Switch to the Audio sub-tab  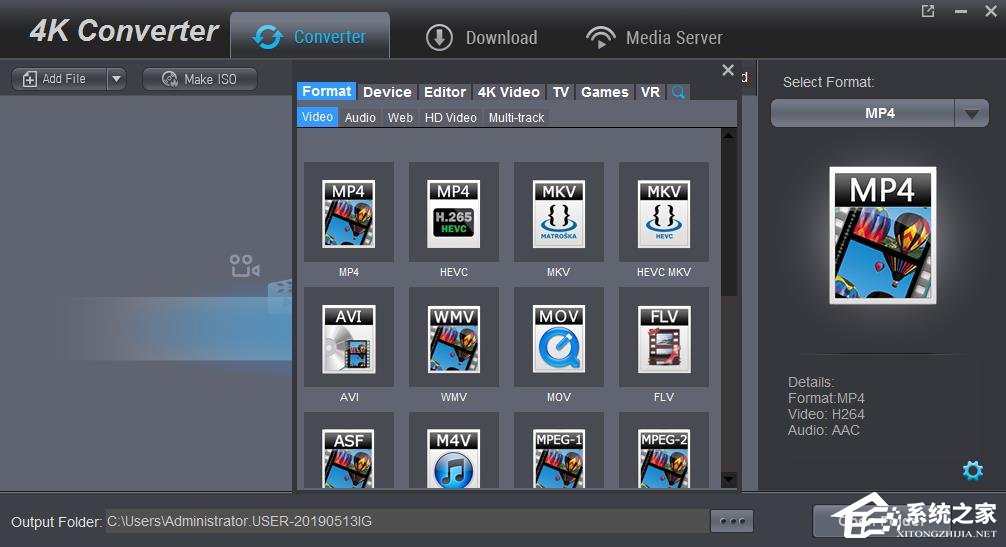pyautogui.click(x=360, y=117)
